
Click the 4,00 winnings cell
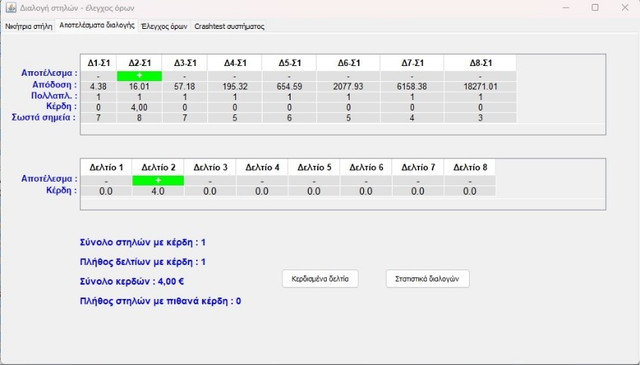[139, 107]
